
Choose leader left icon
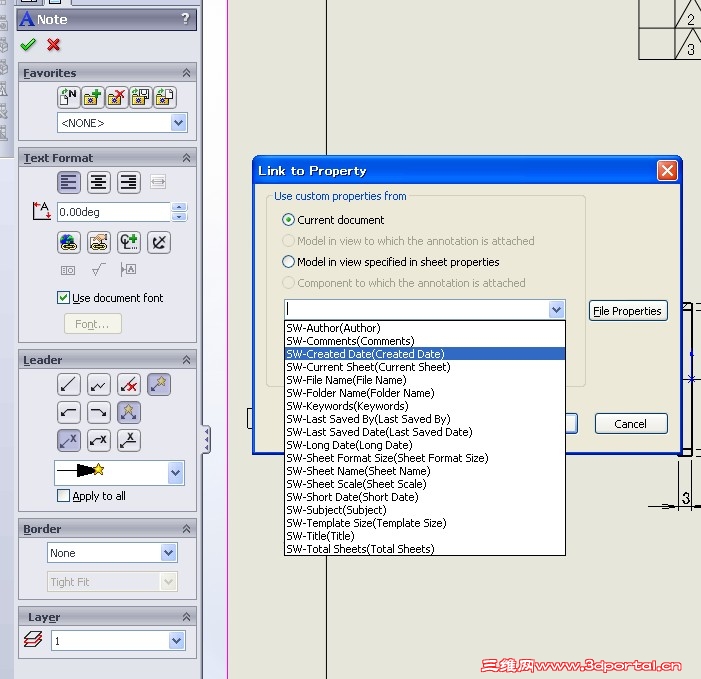[x=68, y=412]
